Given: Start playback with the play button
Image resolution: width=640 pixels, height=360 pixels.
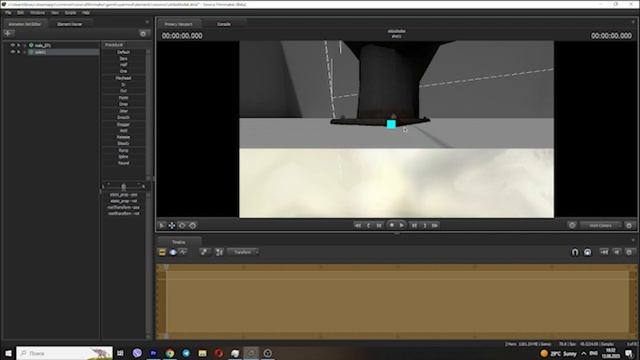Looking at the screenshot, I should [402, 225].
